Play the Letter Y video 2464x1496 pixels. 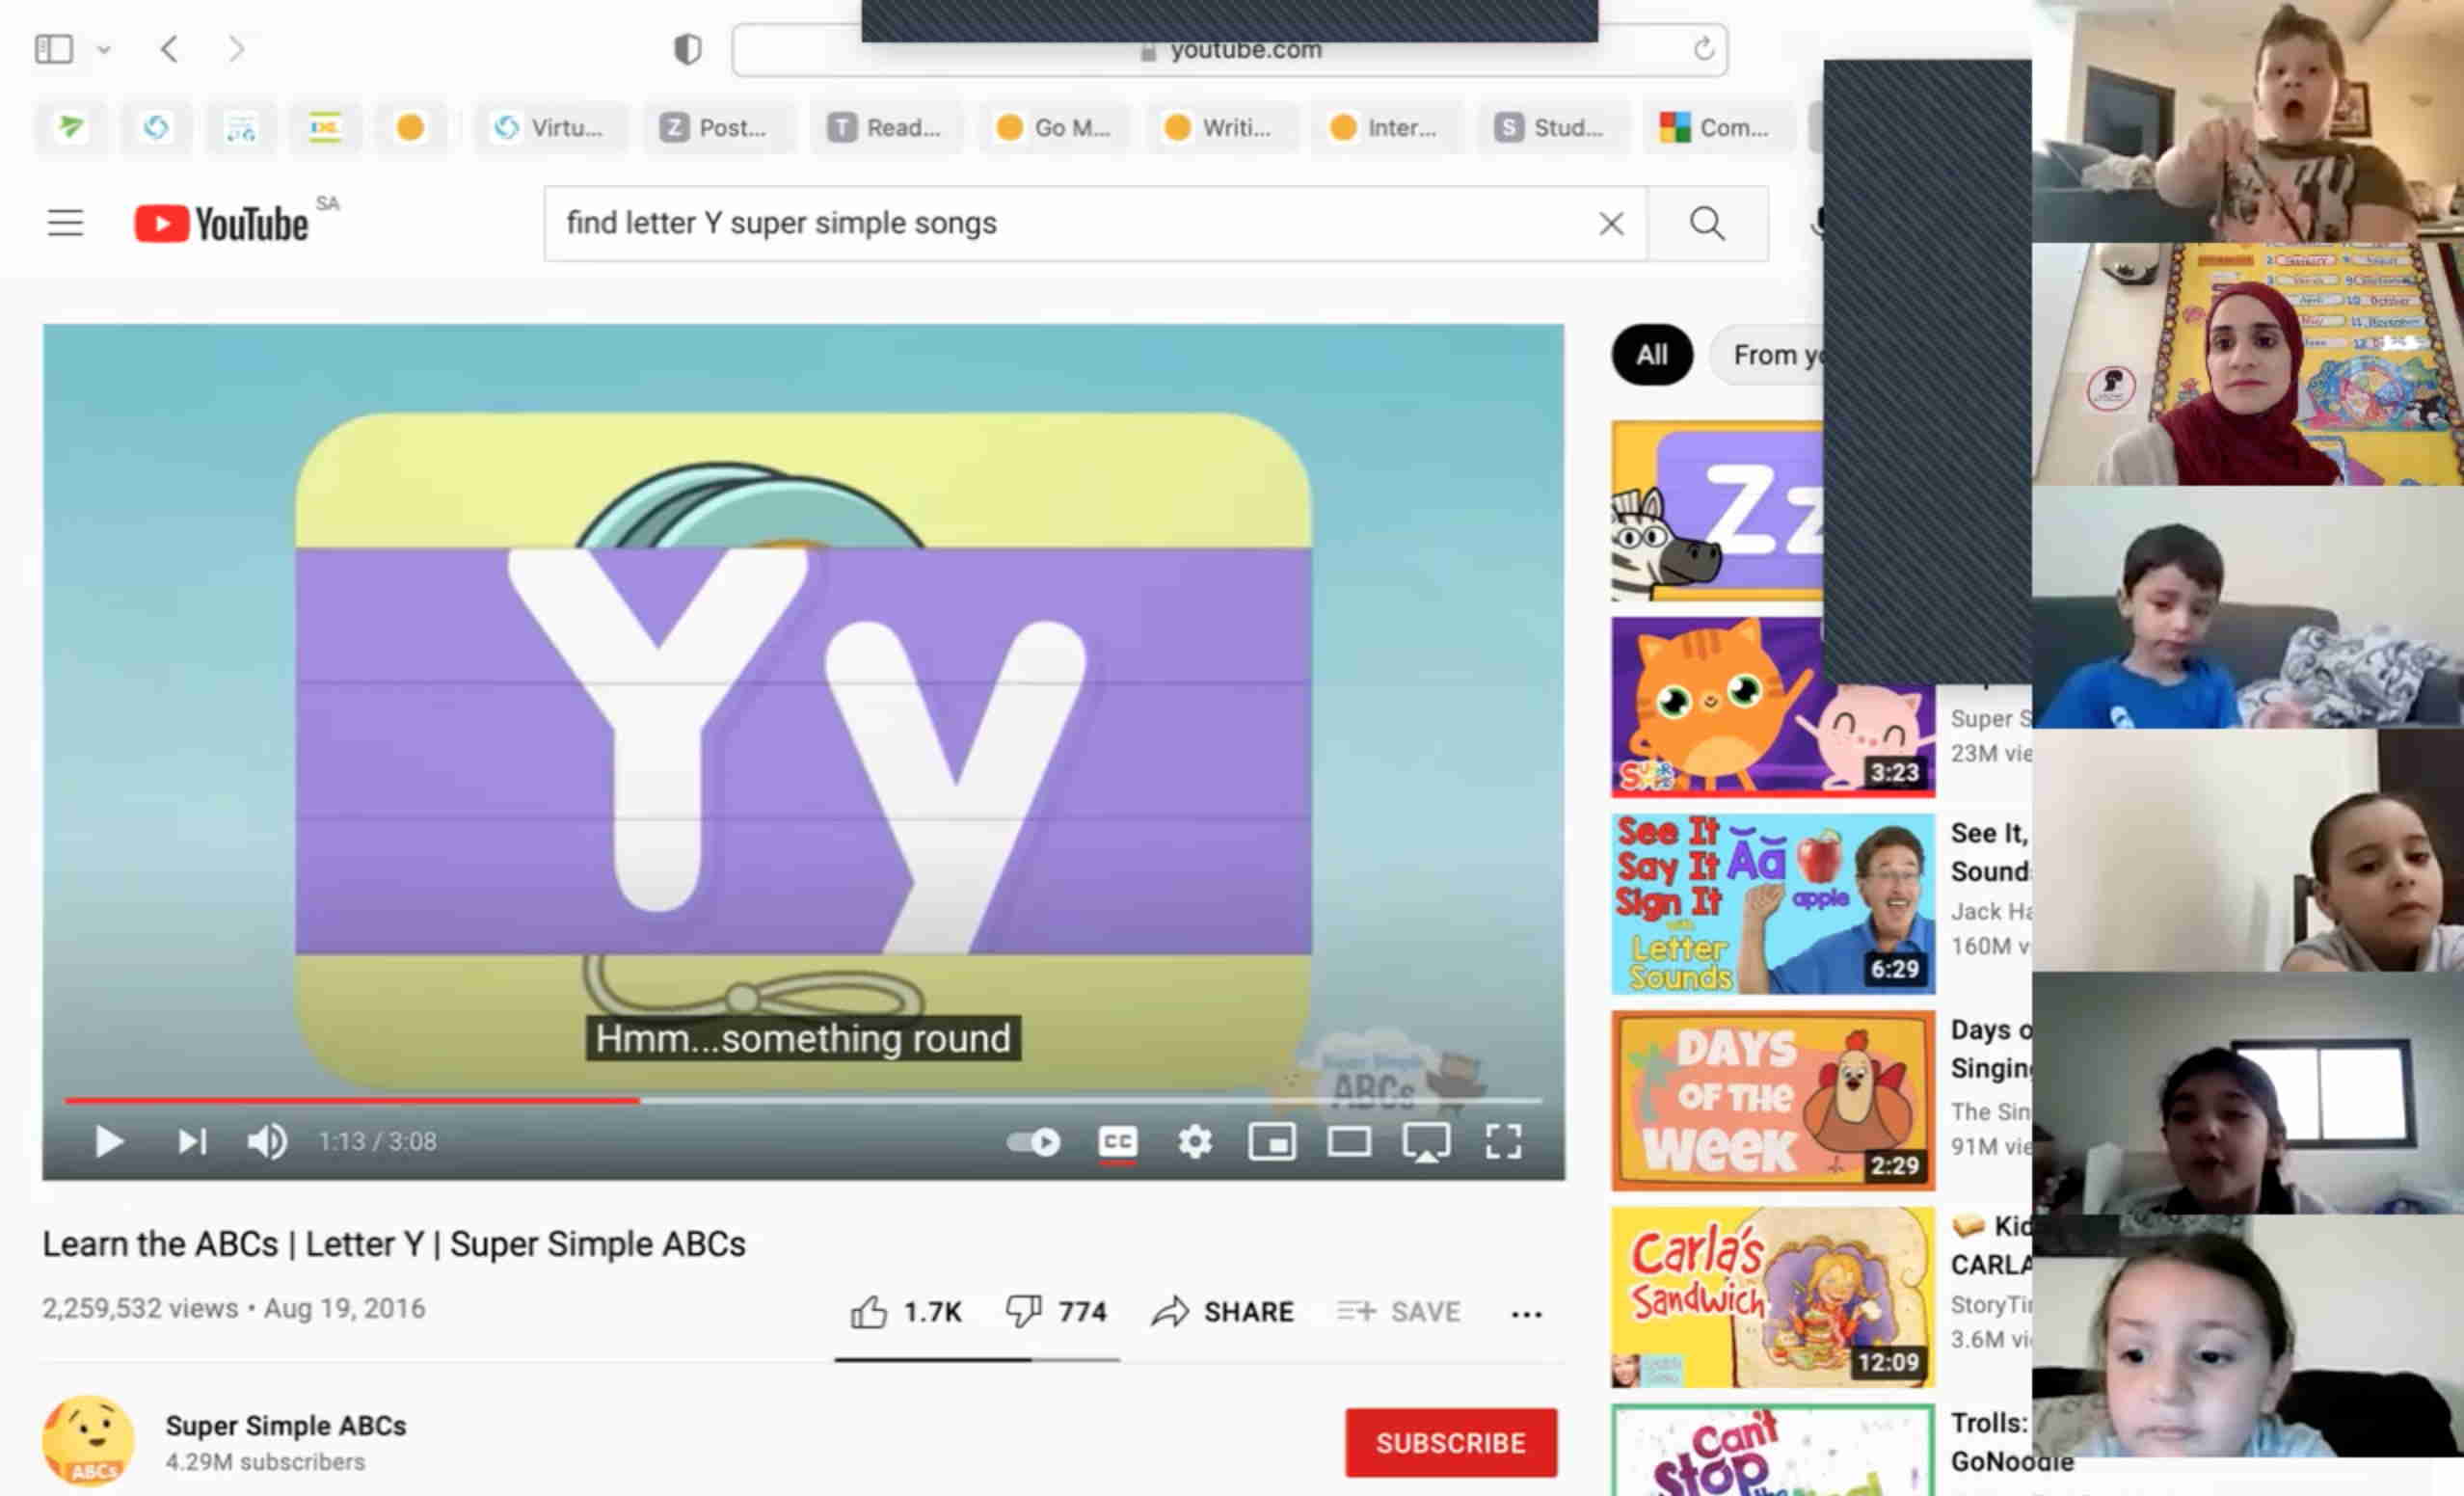click(x=109, y=1141)
